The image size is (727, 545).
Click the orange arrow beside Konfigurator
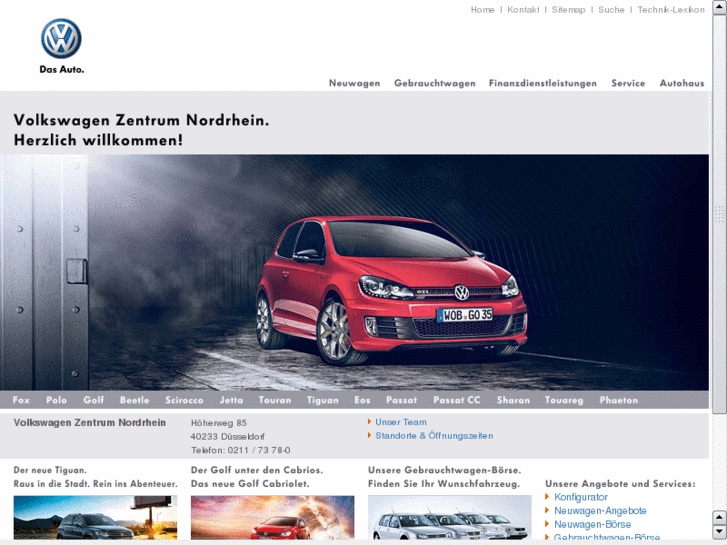pyautogui.click(x=547, y=497)
